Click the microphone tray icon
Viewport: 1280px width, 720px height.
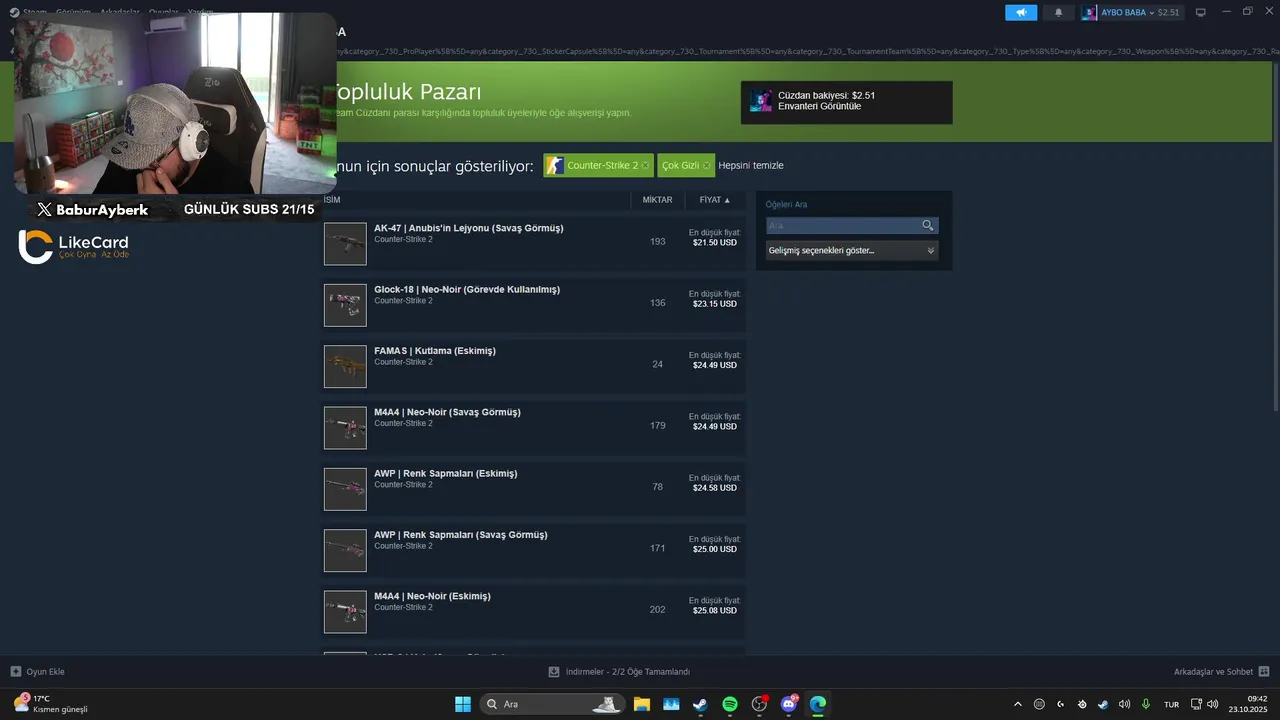point(1146,704)
